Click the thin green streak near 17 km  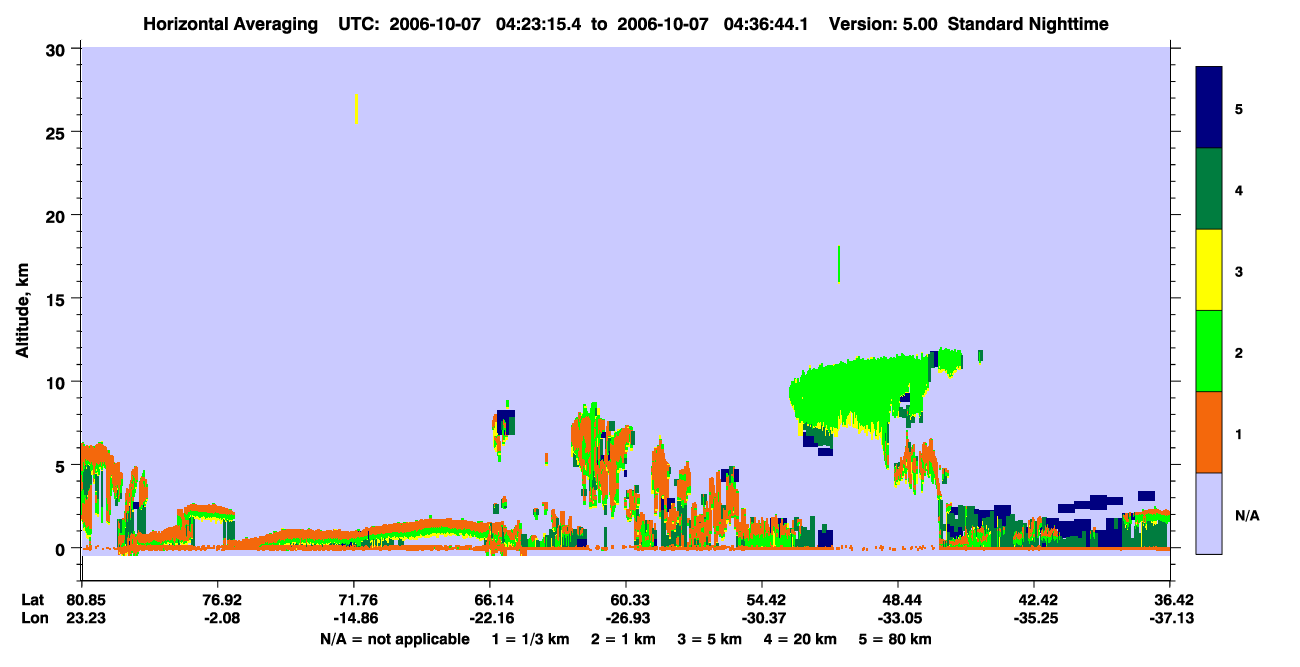(838, 264)
